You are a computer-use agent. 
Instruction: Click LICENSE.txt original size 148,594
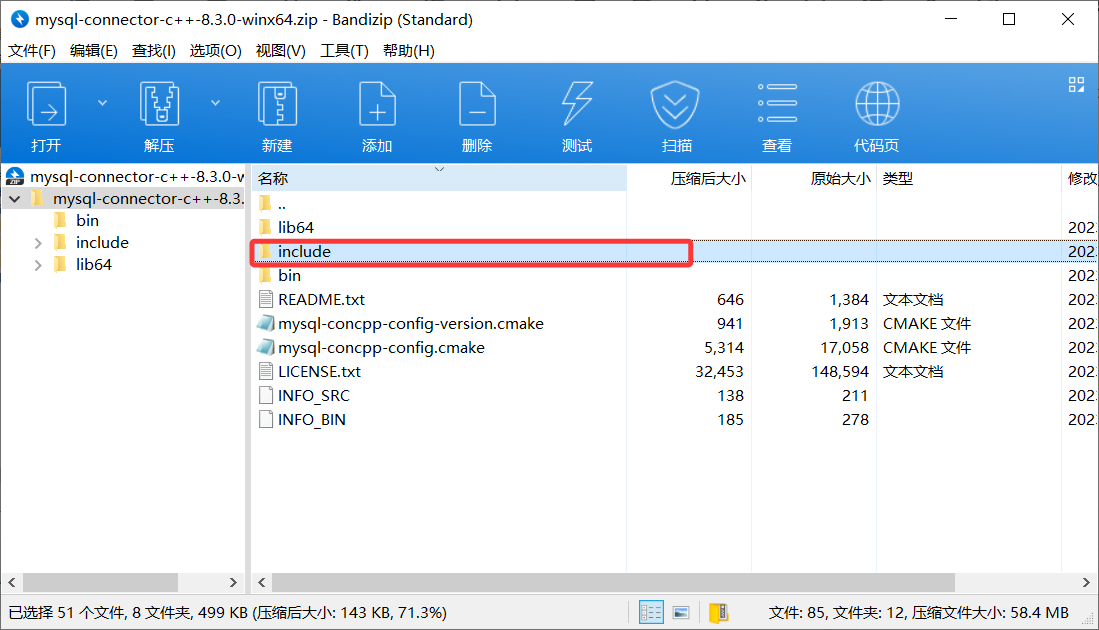(x=840, y=371)
